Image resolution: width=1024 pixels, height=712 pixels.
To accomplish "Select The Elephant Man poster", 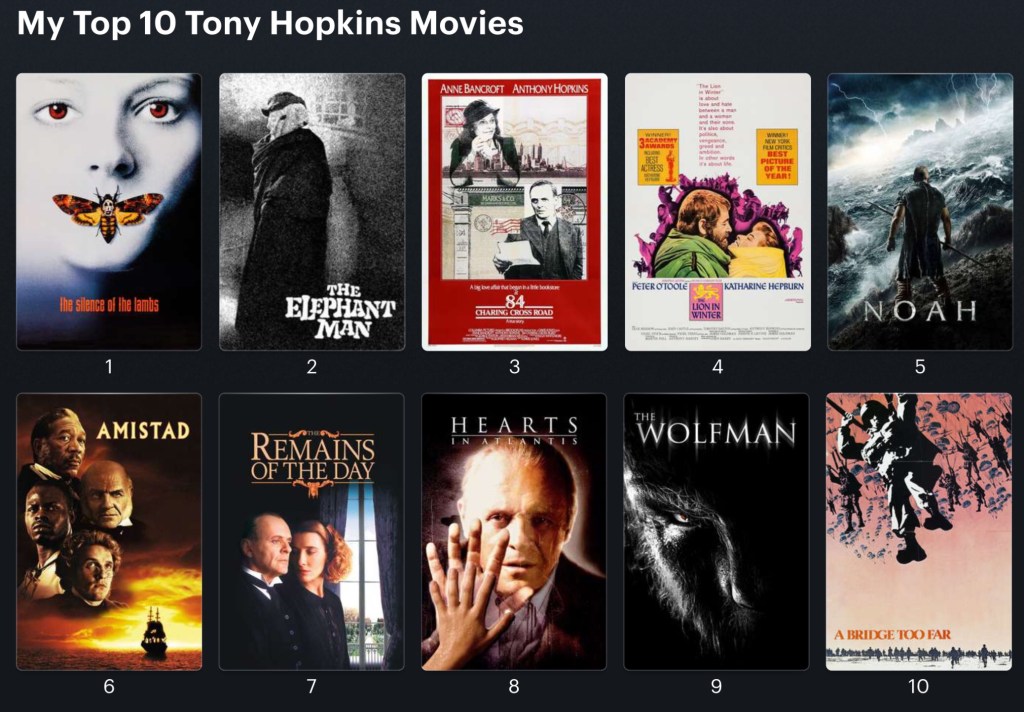I will click(x=312, y=212).
